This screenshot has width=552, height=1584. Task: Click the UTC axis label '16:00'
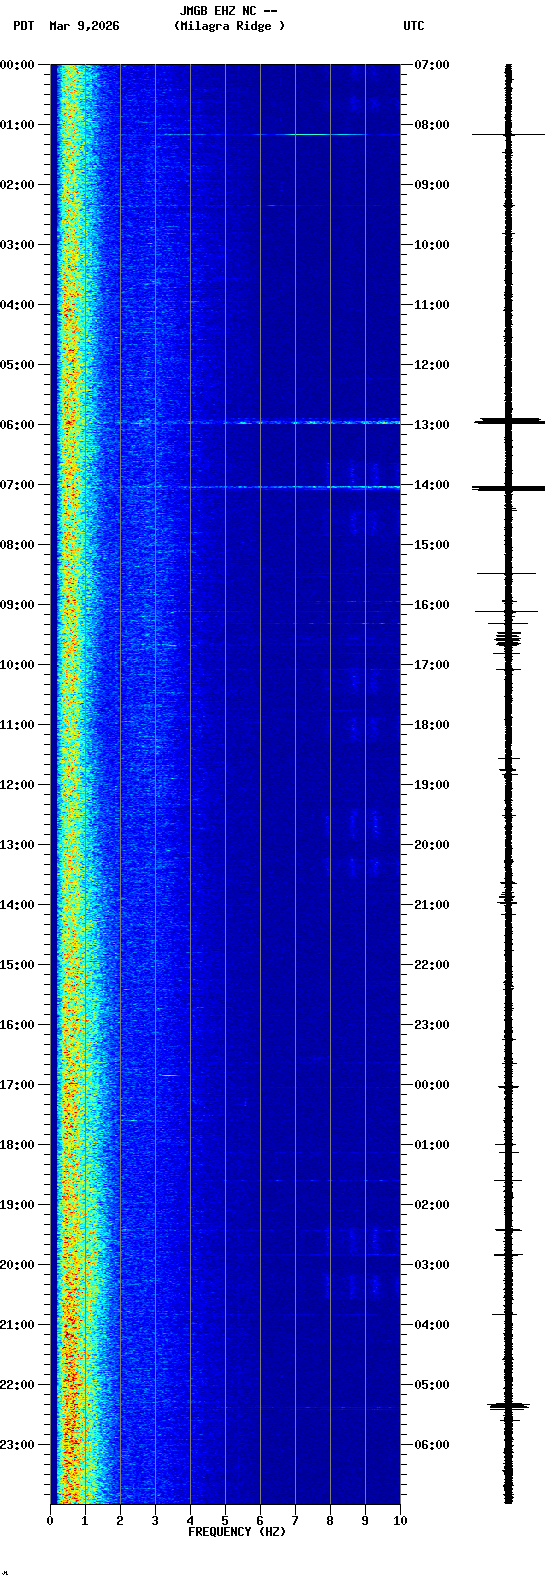click(x=431, y=605)
